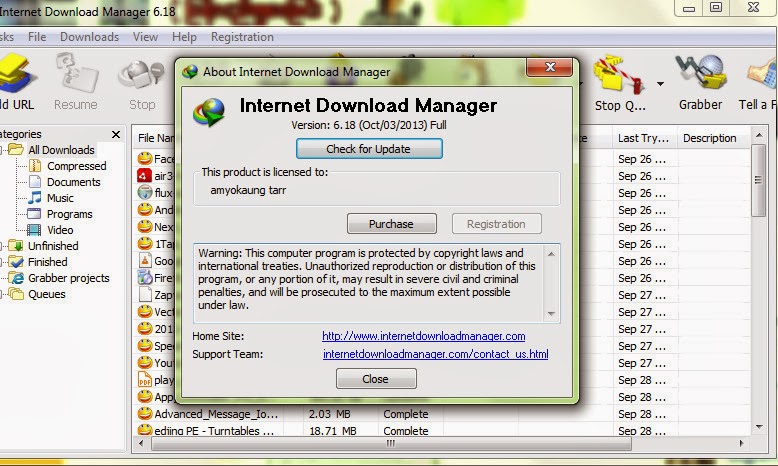Open the Support Team contact link

(436, 354)
